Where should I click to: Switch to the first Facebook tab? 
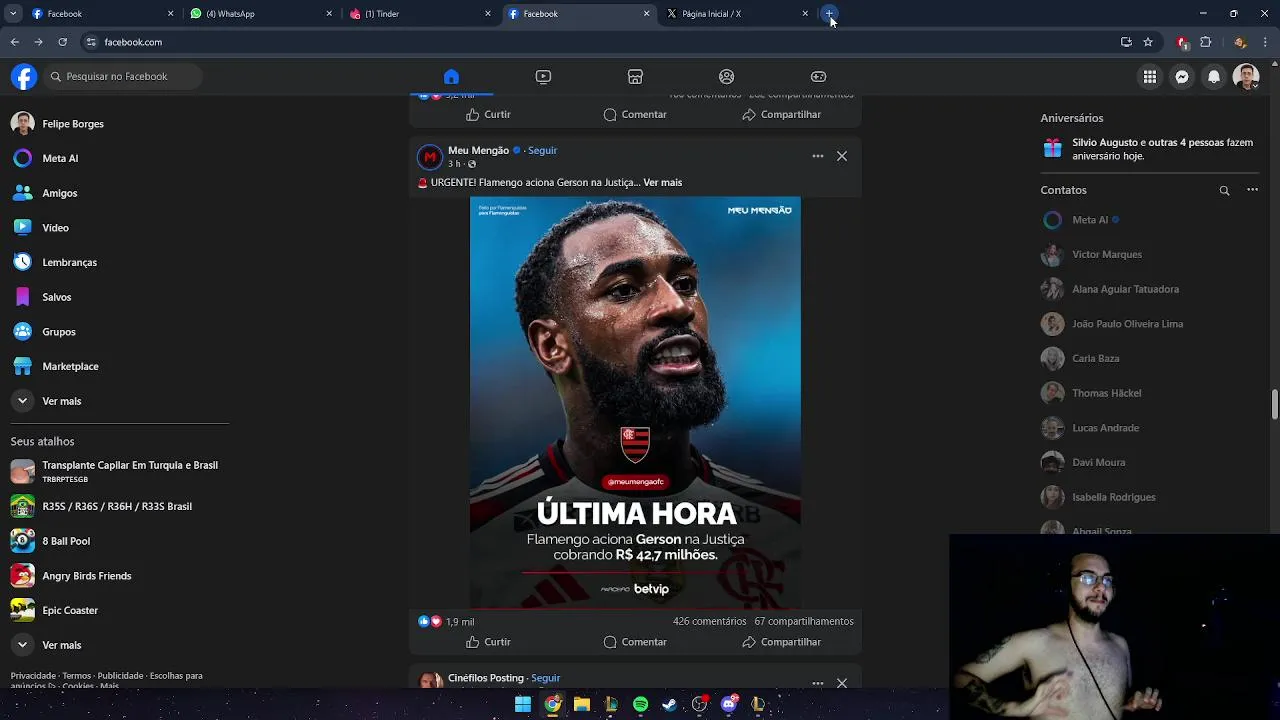(x=103, y=14)
